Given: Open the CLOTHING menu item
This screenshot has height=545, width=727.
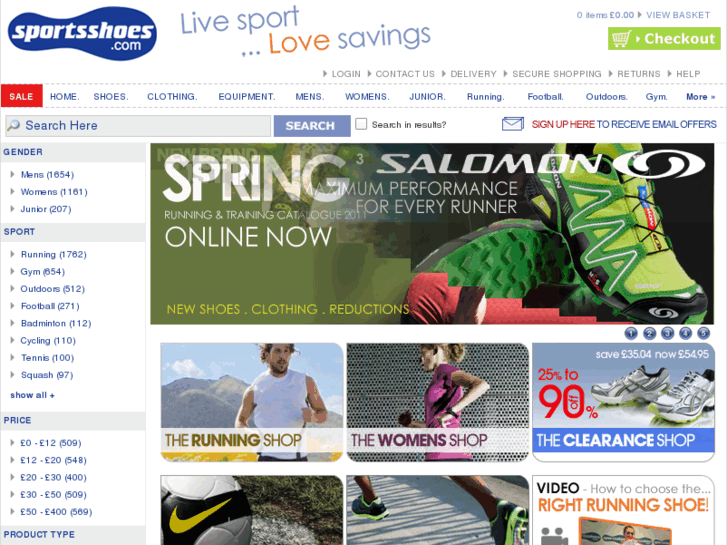Looking at the screenshot, I should pyautogui.click(x=172, y=96).
